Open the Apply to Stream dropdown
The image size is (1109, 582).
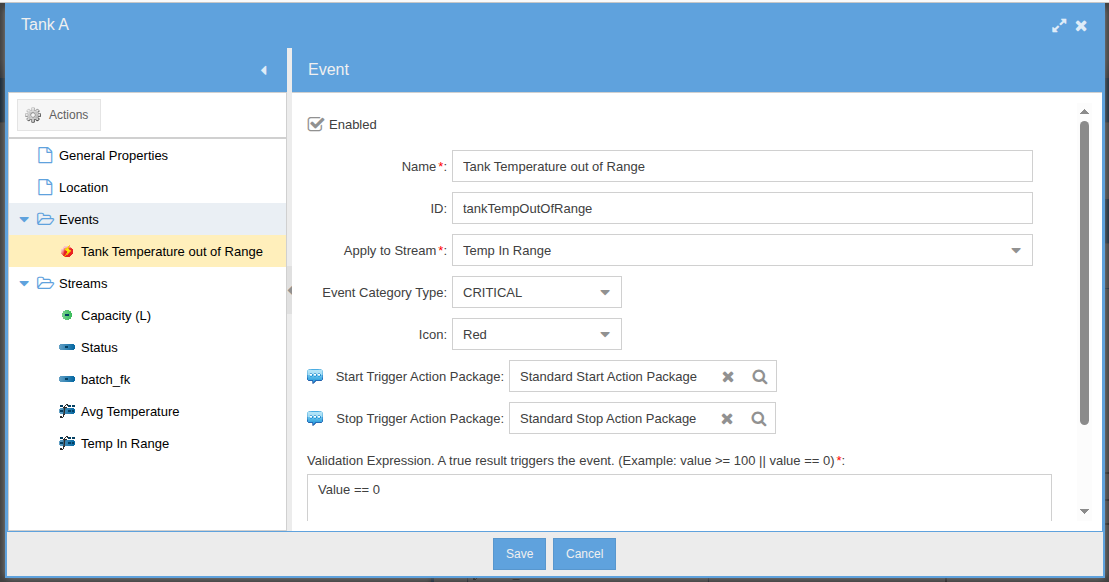pos(1016,250)
